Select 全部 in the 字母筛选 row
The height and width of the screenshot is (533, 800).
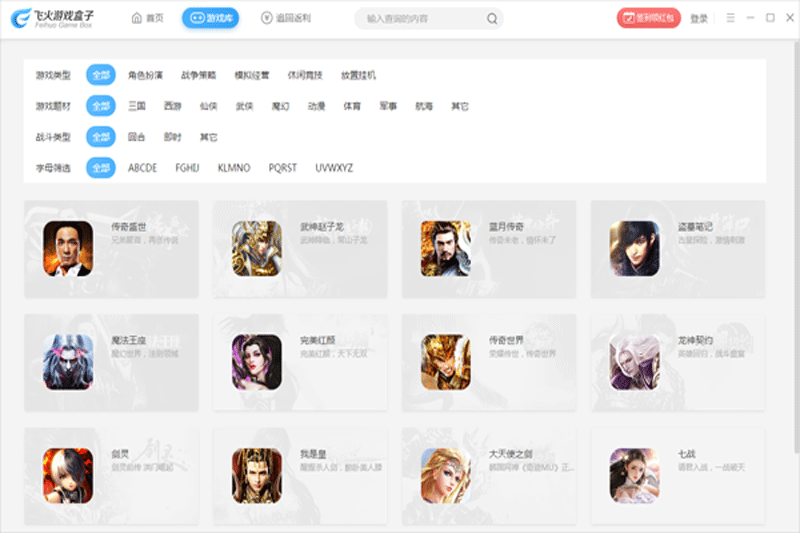101,168
